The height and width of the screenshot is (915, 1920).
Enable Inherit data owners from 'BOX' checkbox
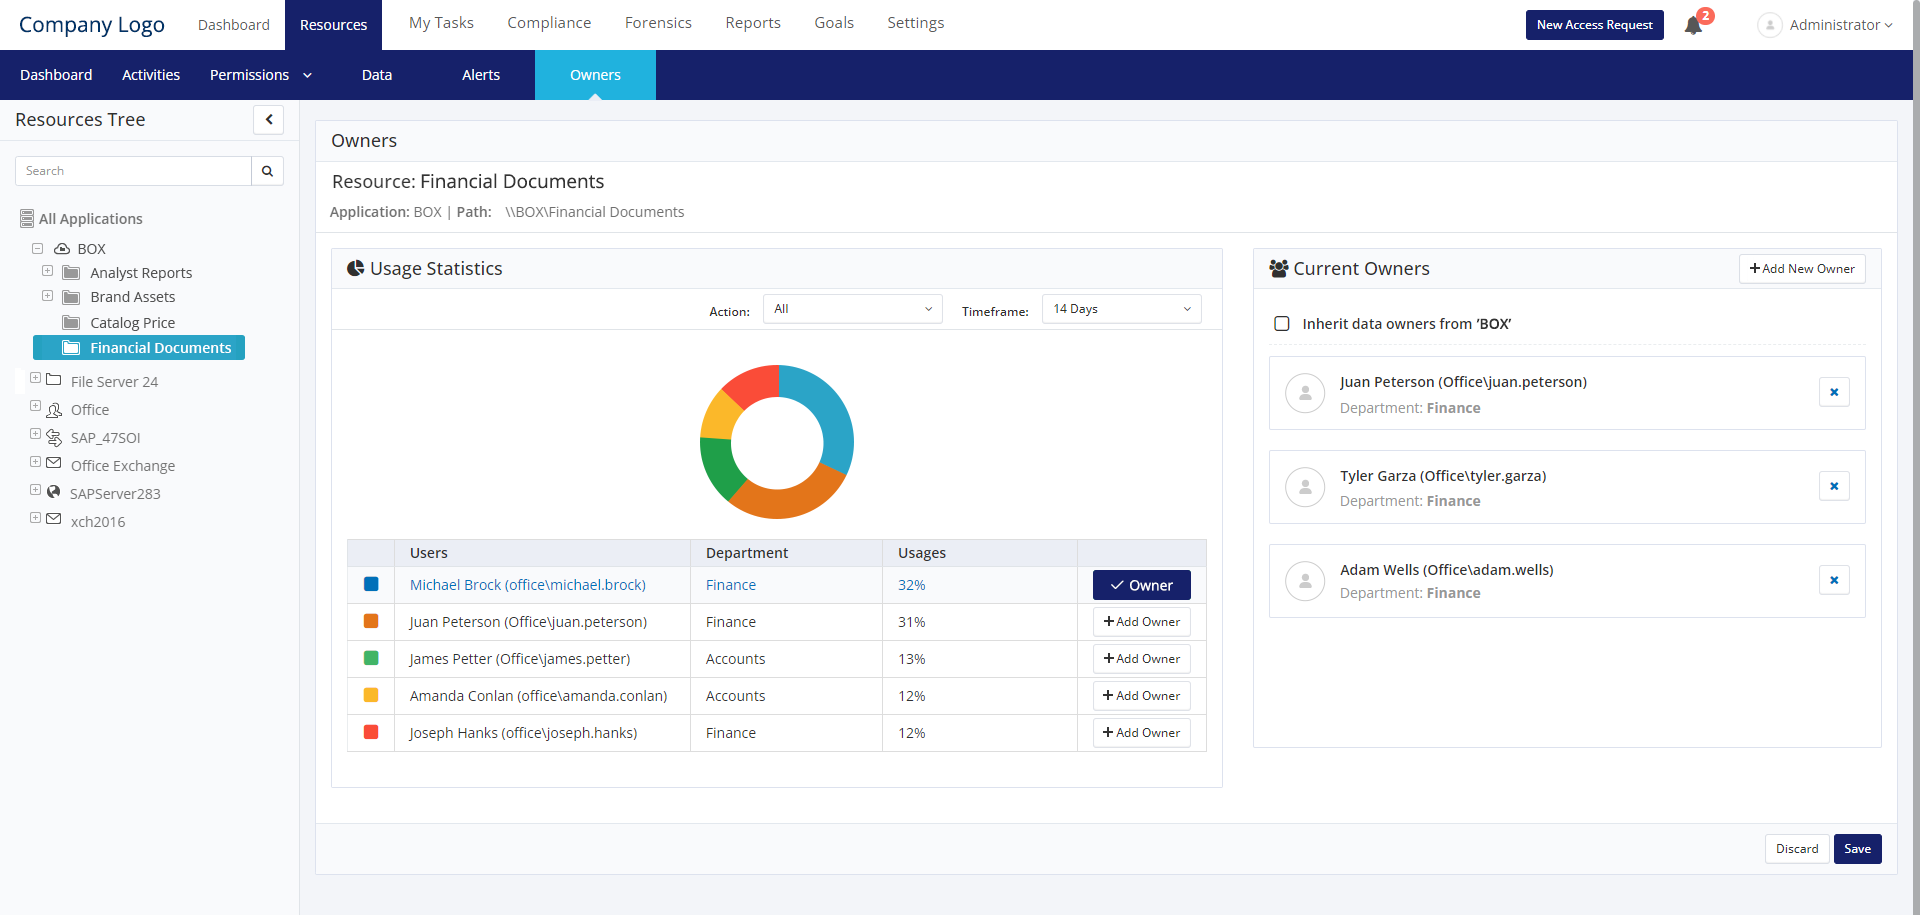pyautogui.click(x=1281, y=324)
